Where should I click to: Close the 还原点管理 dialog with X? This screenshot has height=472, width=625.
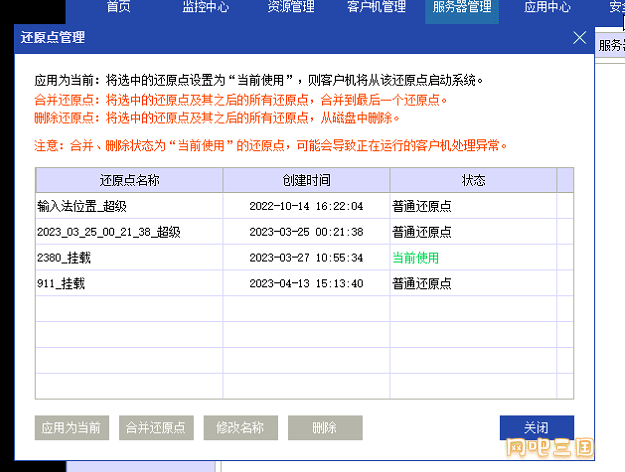[579, 38]
